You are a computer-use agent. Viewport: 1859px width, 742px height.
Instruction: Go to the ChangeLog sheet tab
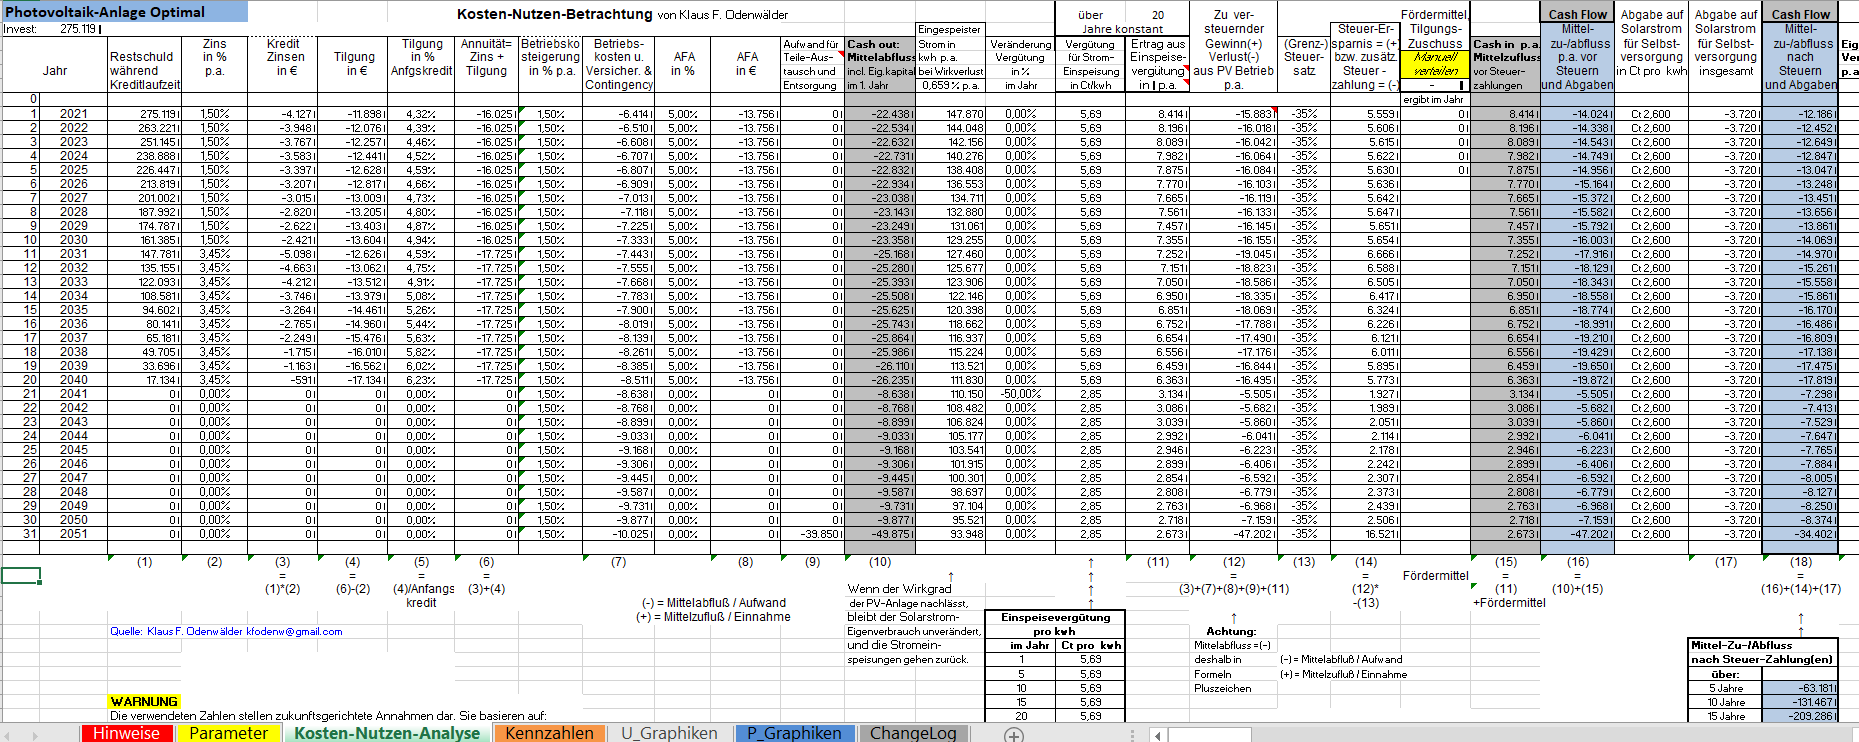913,733
